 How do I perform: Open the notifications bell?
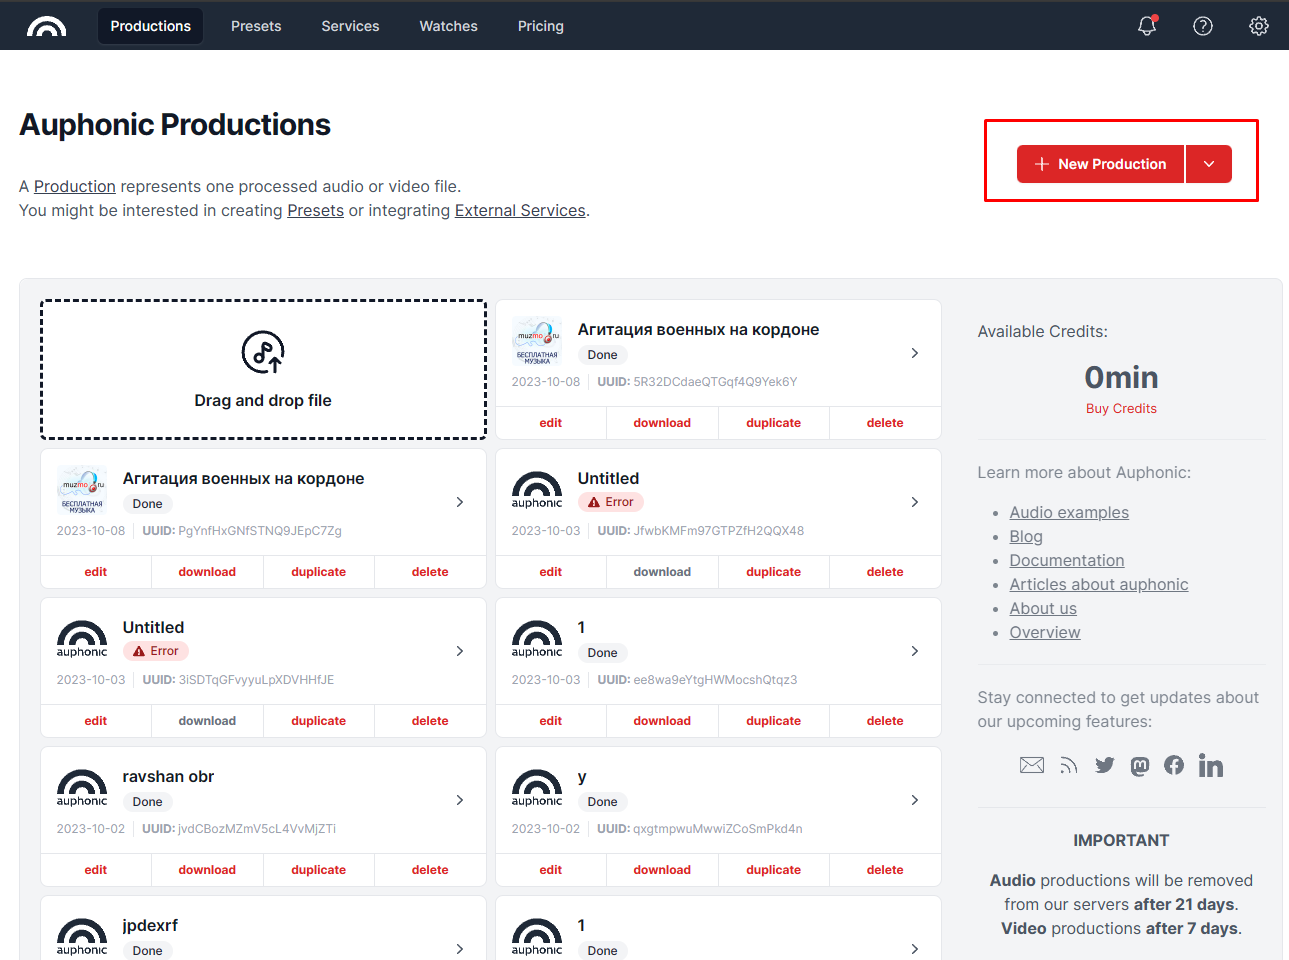(x=1147, y=26)
